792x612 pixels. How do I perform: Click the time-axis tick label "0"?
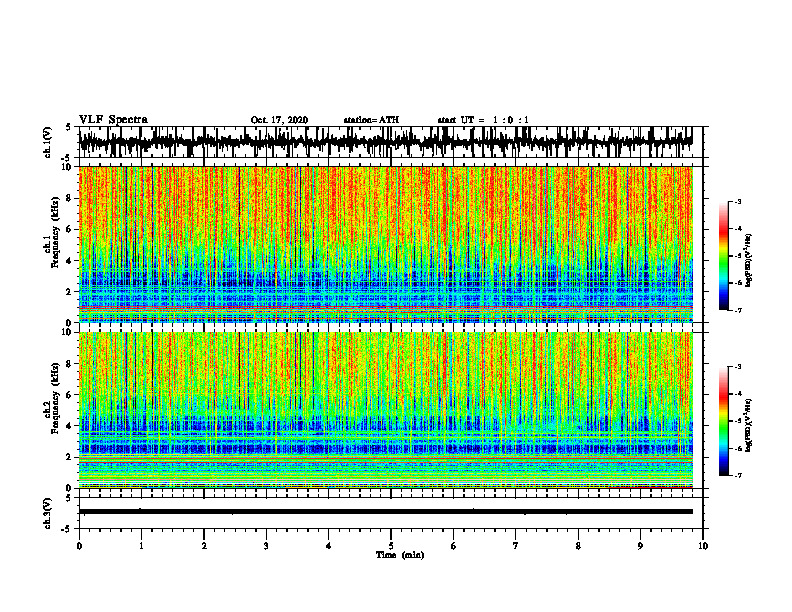[79, 546]
